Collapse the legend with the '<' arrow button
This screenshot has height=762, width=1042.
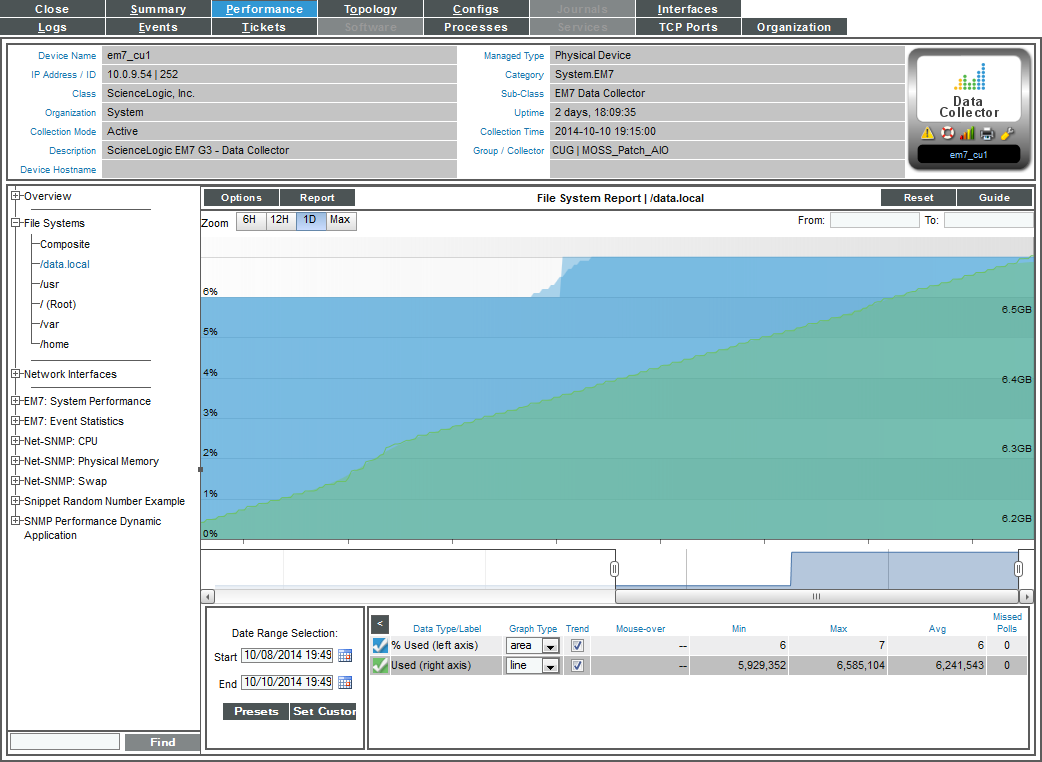(379, 624)
